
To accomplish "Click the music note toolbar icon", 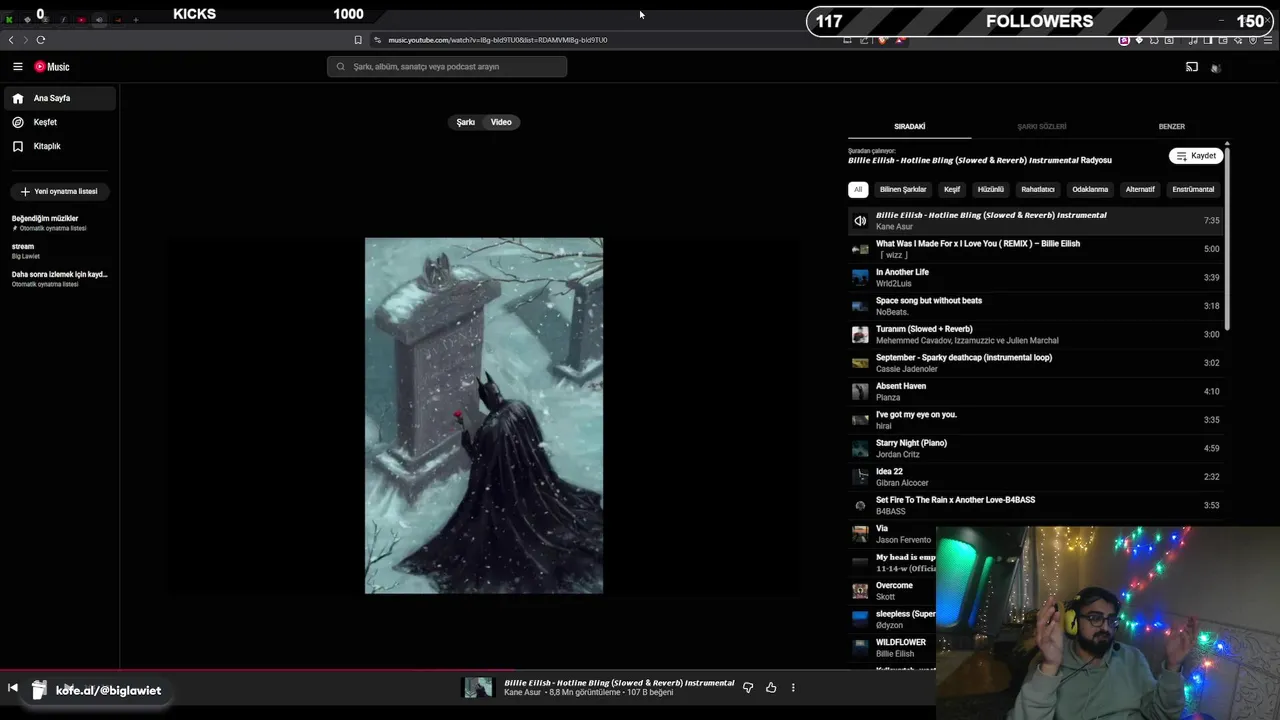I will click(1193, 40).
